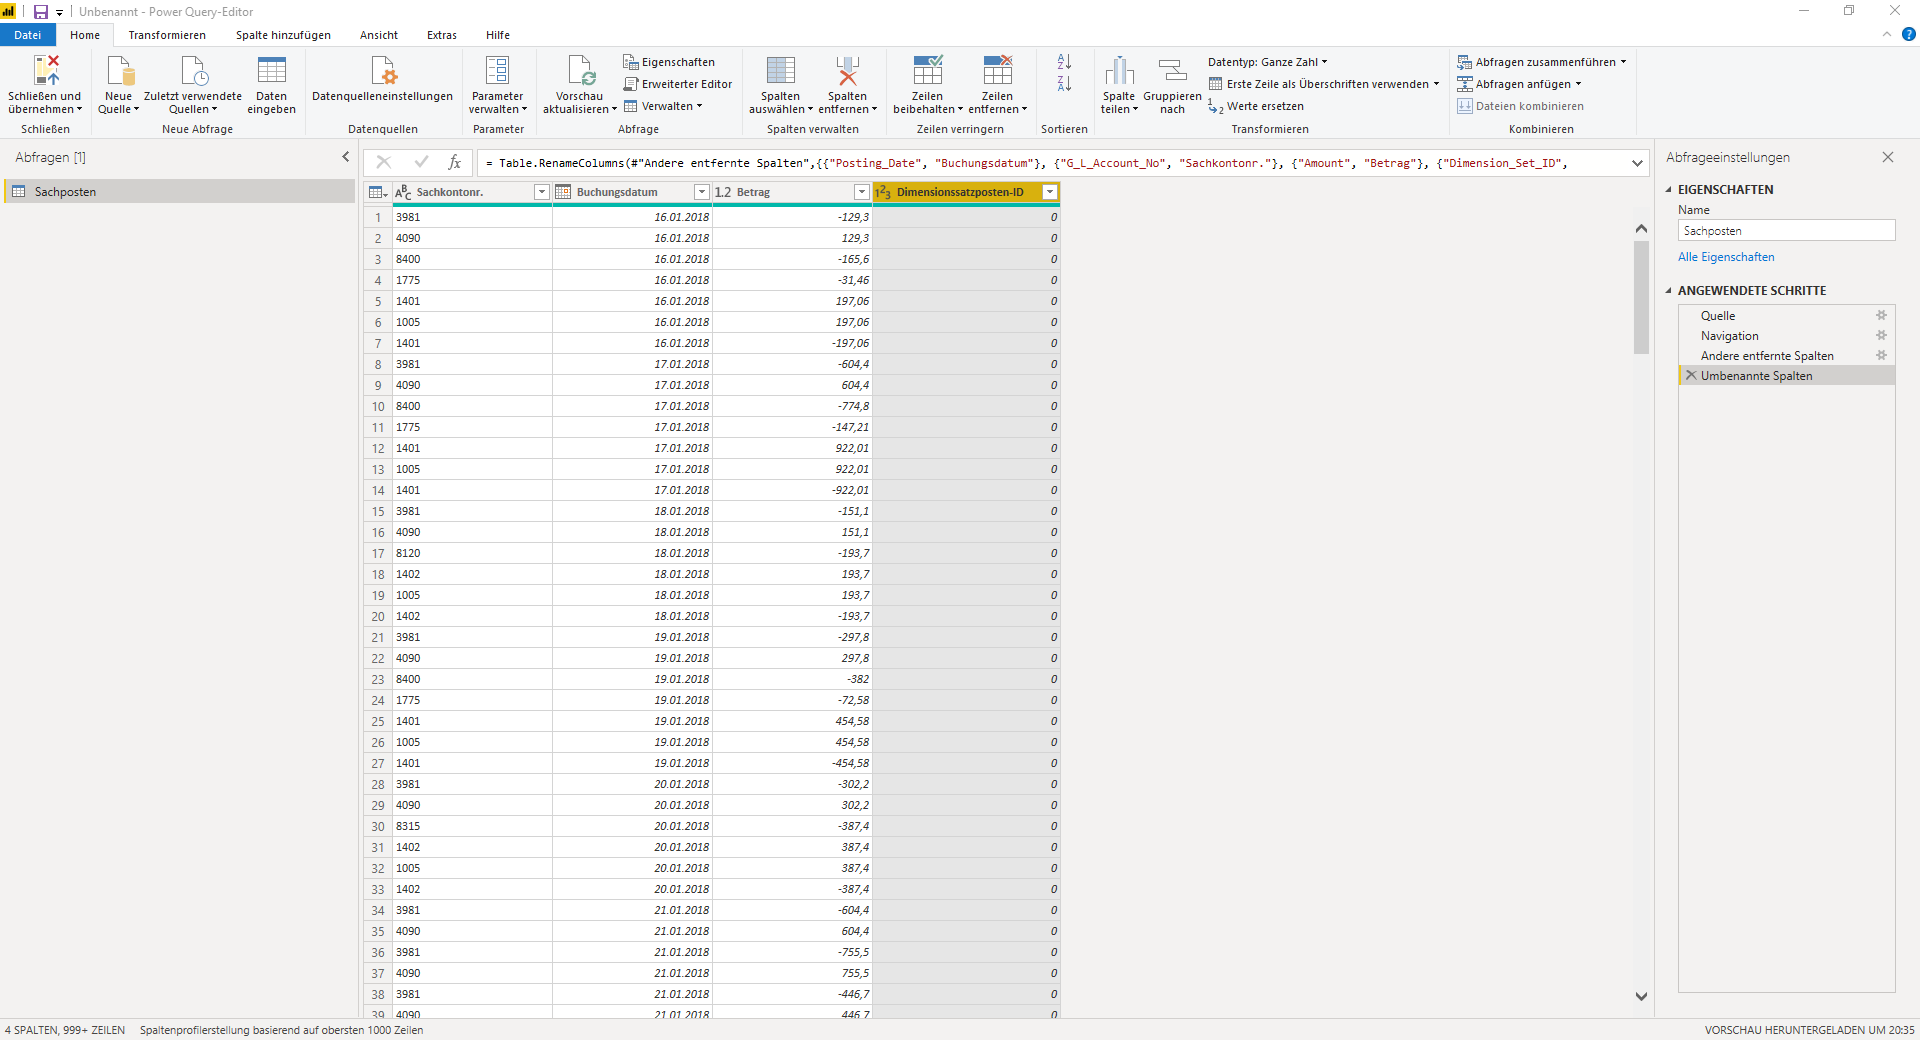Click Spalten auswählen icon
1920x1040 pixels.
coord(781,70)
